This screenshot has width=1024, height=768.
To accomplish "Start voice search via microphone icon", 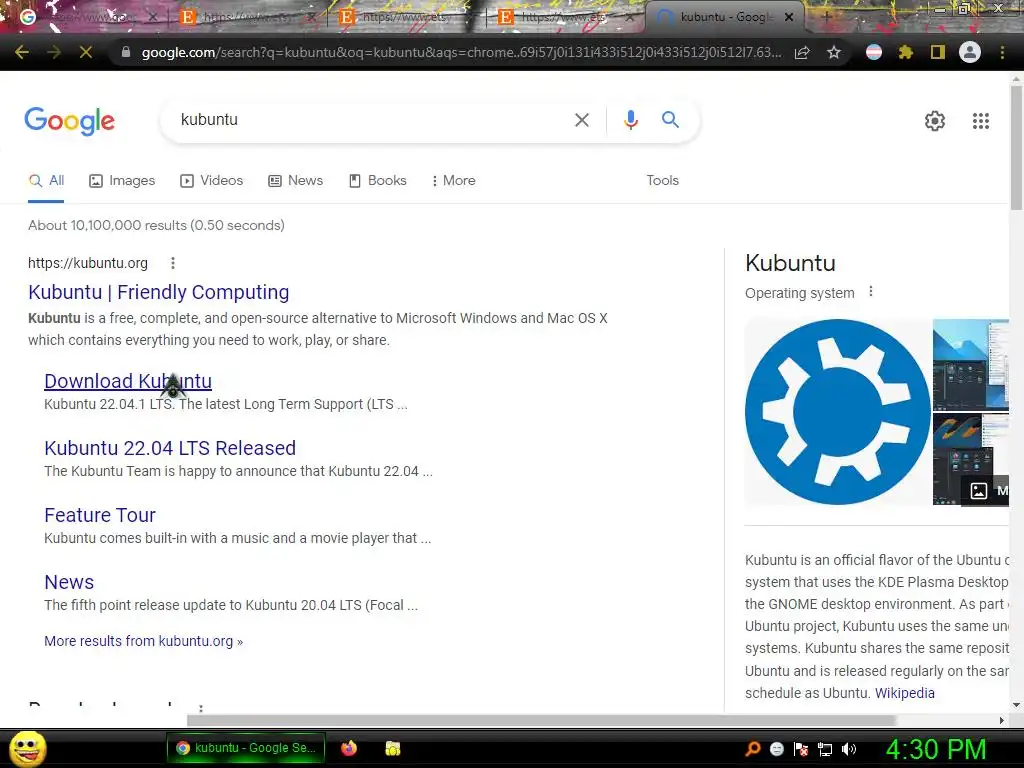I will pos(630,120).
